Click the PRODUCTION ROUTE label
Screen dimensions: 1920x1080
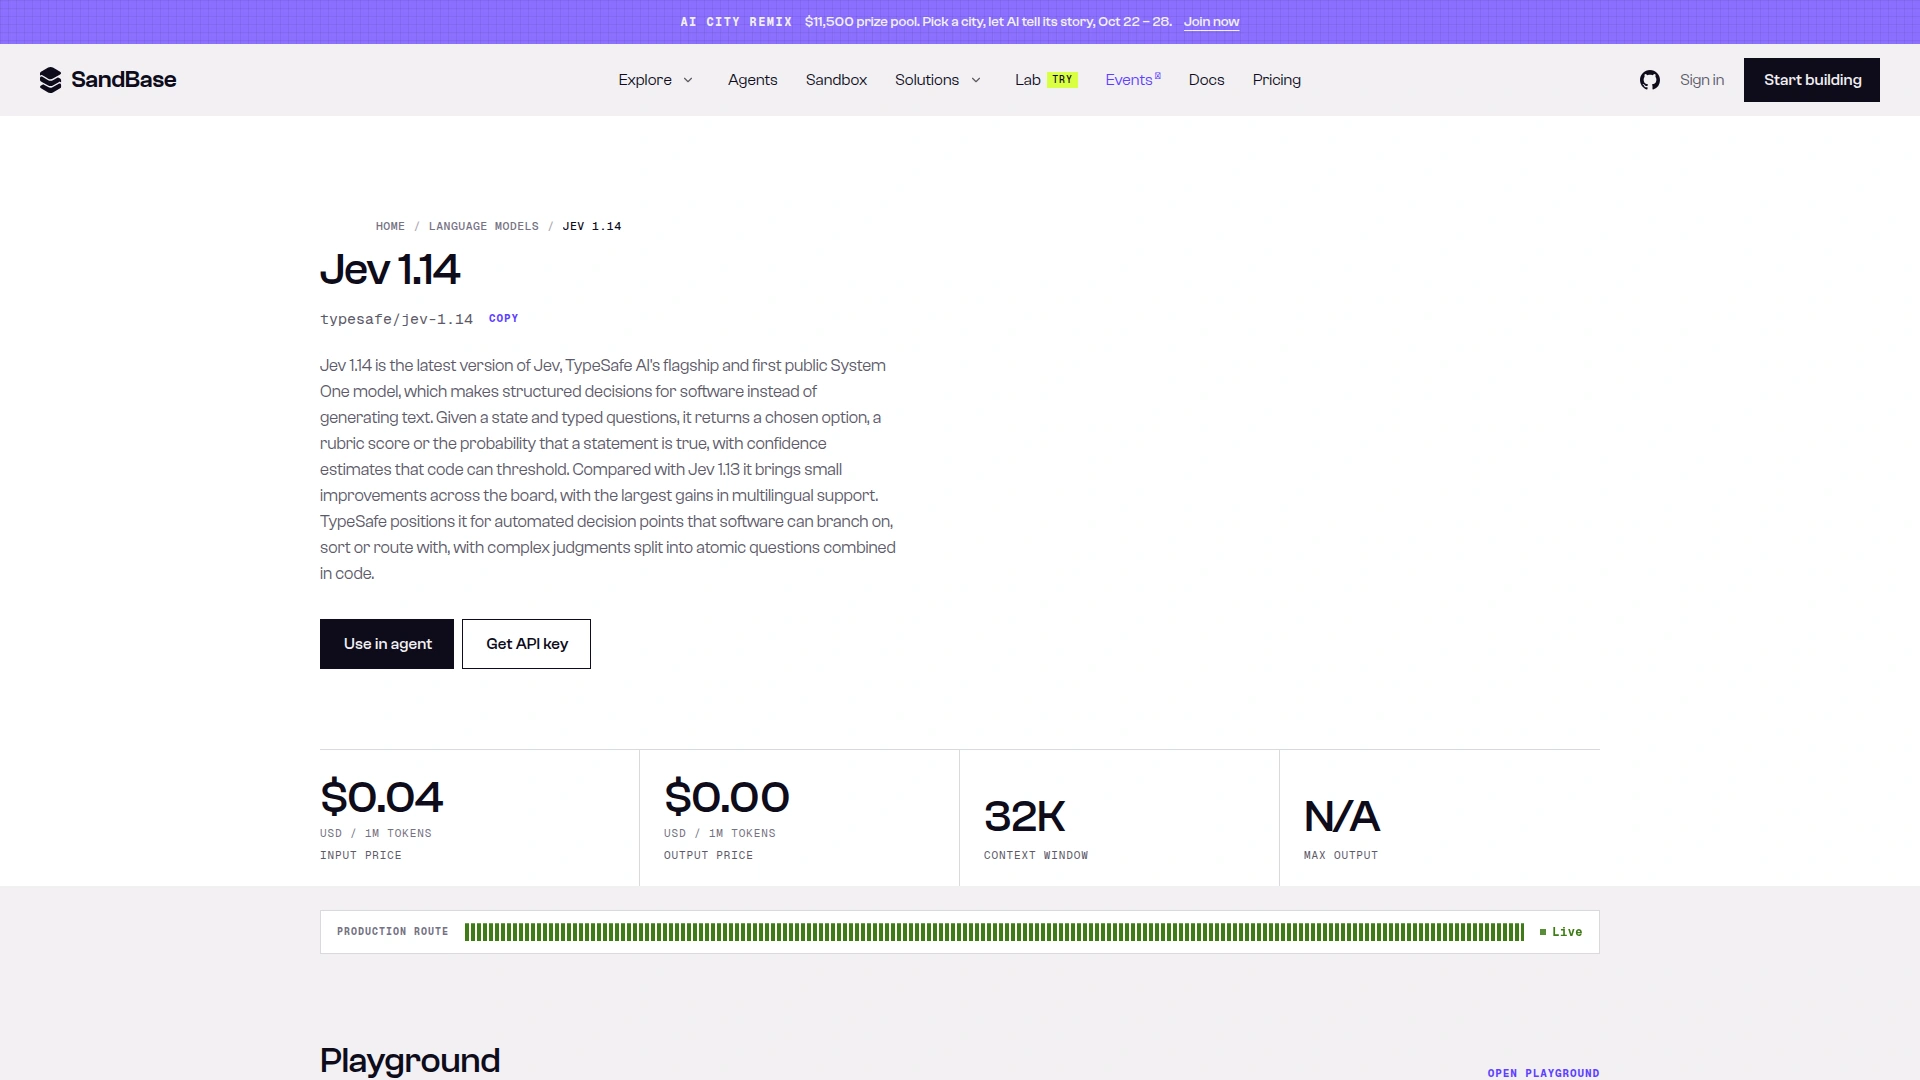(x=392, y=932)
